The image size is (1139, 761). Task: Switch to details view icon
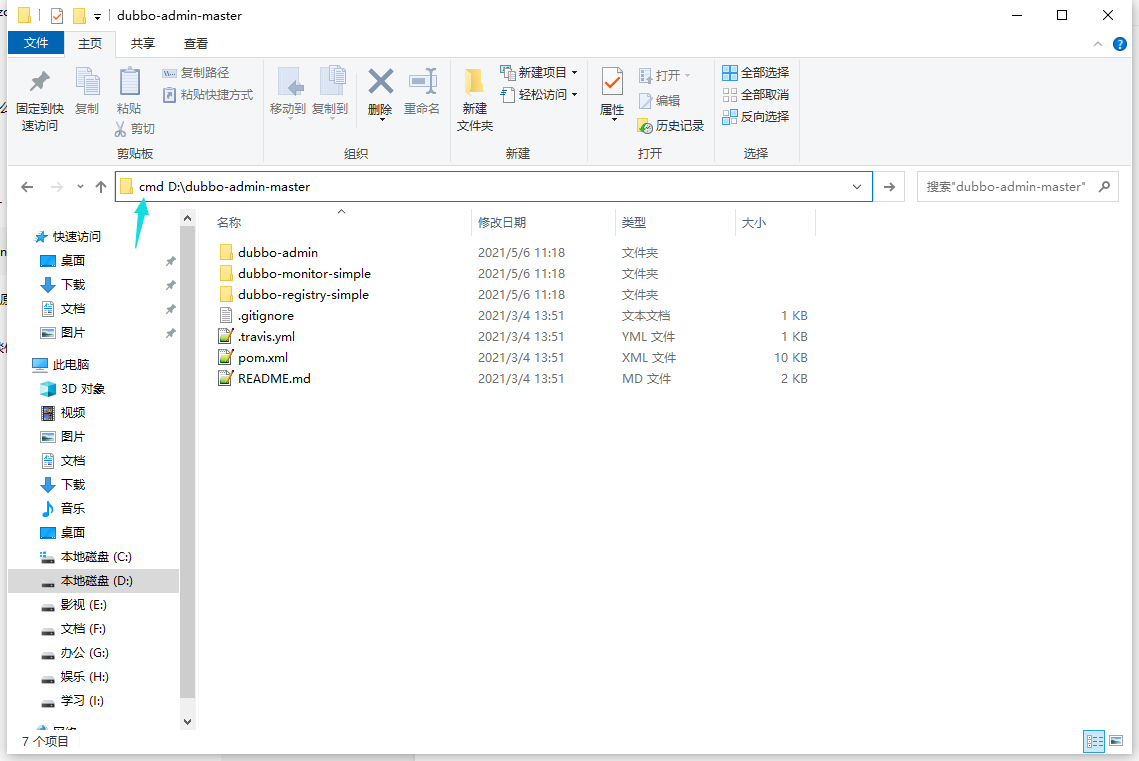[x=1094, y=741]
